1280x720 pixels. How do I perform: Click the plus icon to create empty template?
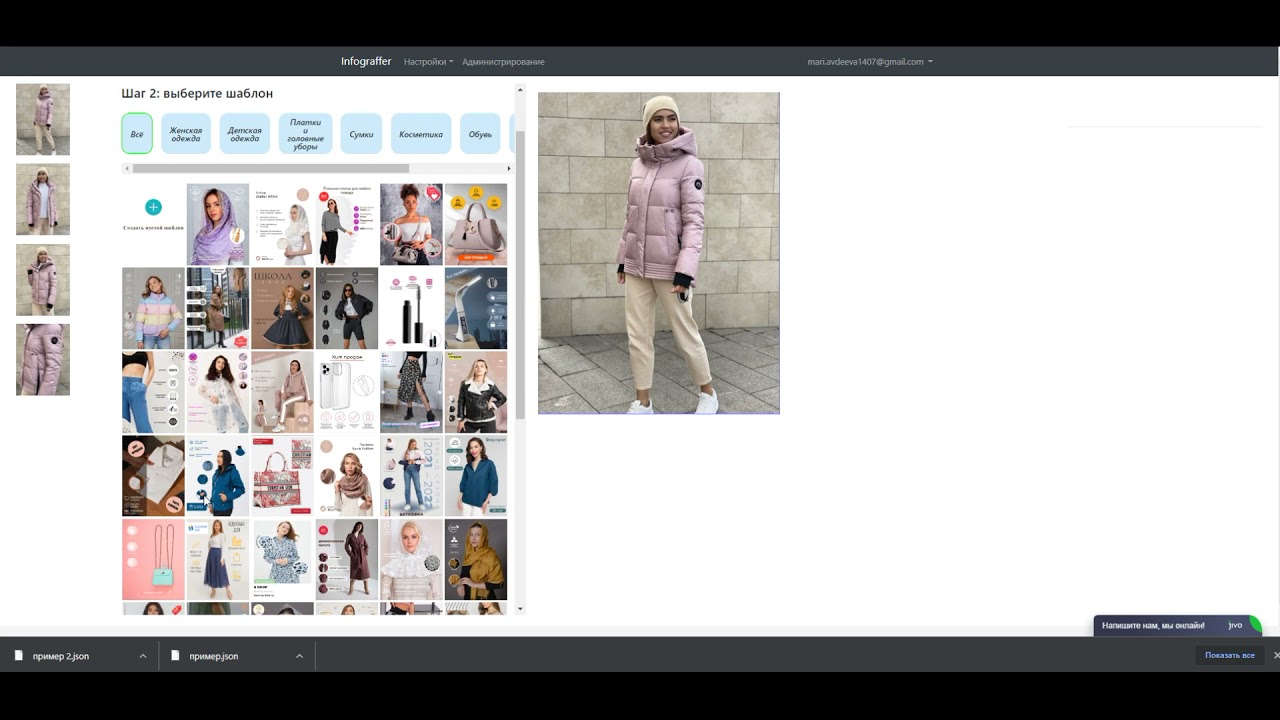pos(153,207)
